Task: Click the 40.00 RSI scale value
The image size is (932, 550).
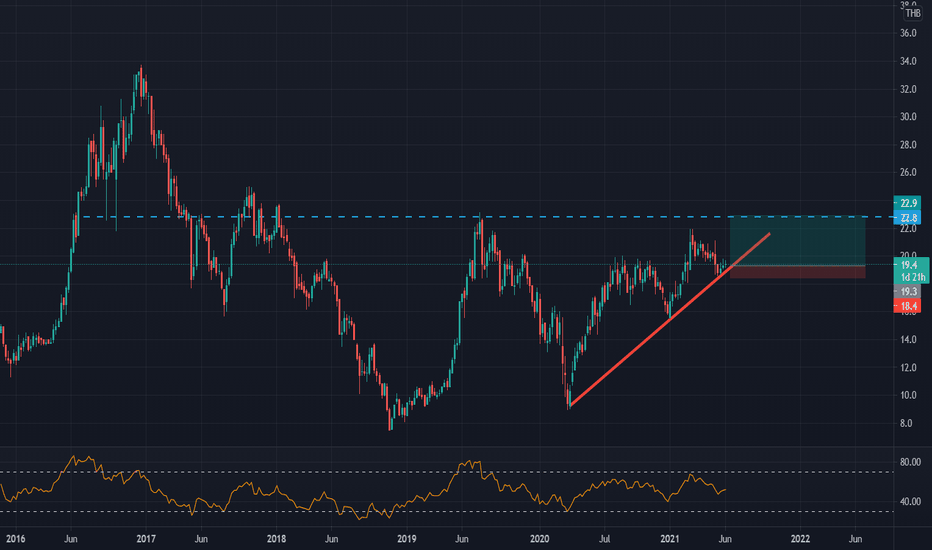Action: [910, 502]
